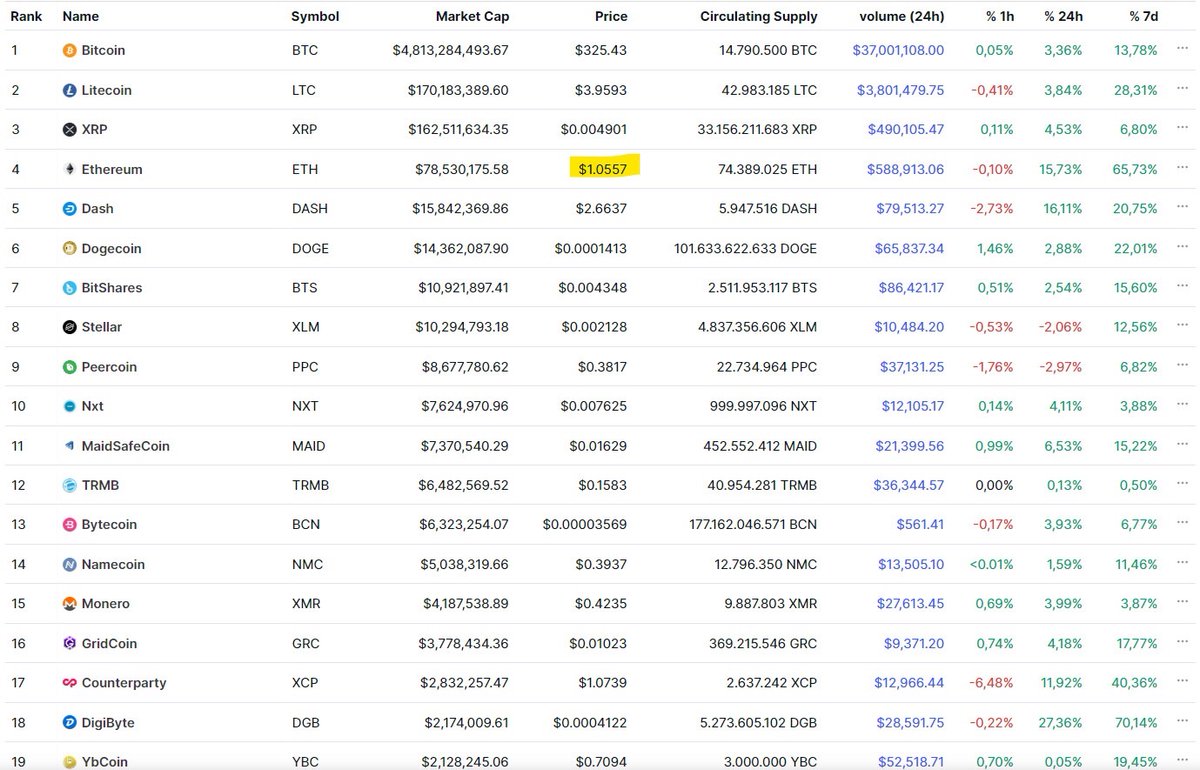Click the Bitcoin coin logo icon

[70, 50]
